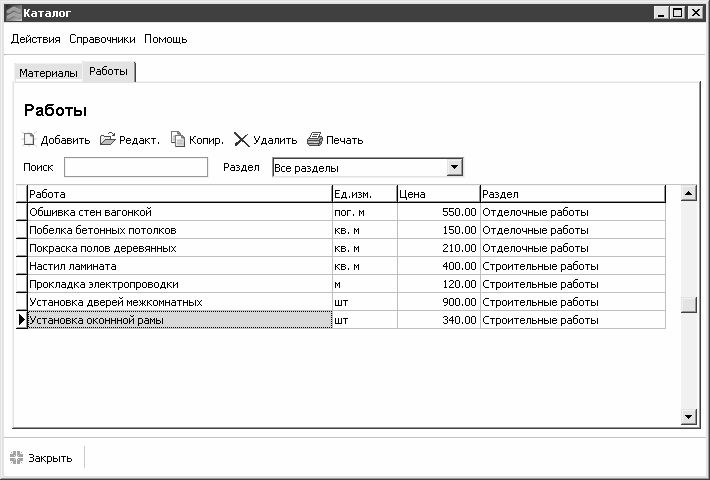The height and width of the screenshot is (480, 710).
Task: Sort by the Цена column header
Action: [437, 194]
